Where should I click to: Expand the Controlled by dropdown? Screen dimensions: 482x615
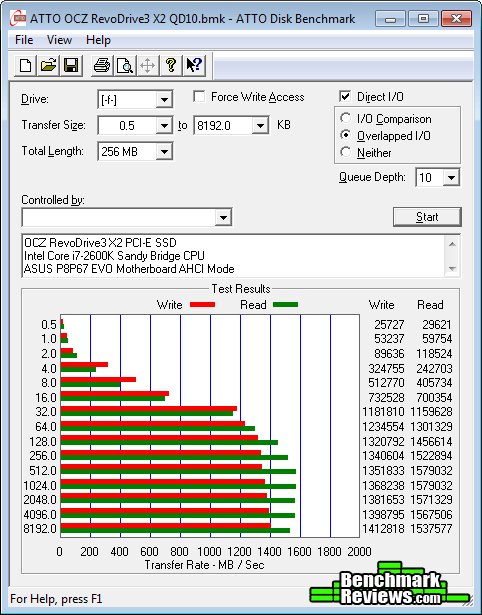click(x=223, y=217)
